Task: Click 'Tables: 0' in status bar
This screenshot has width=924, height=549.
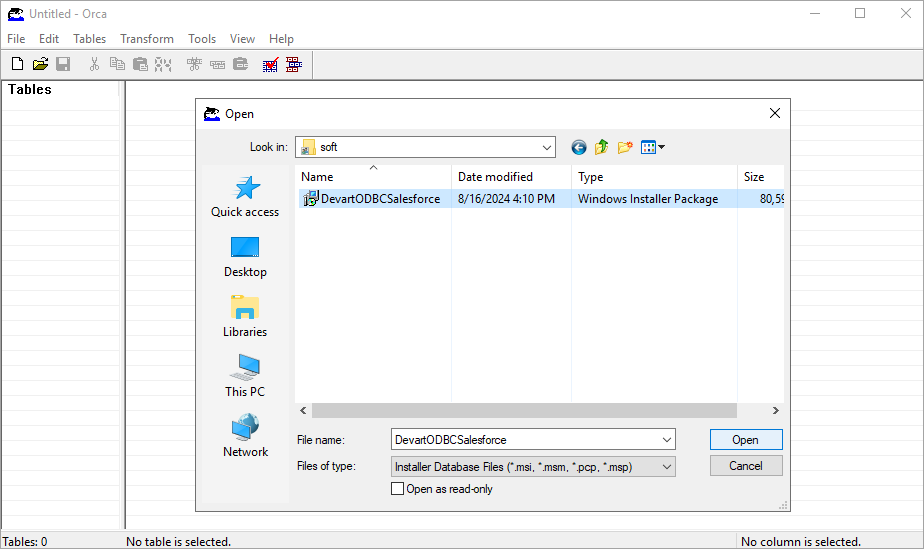Action: [25, 541]
